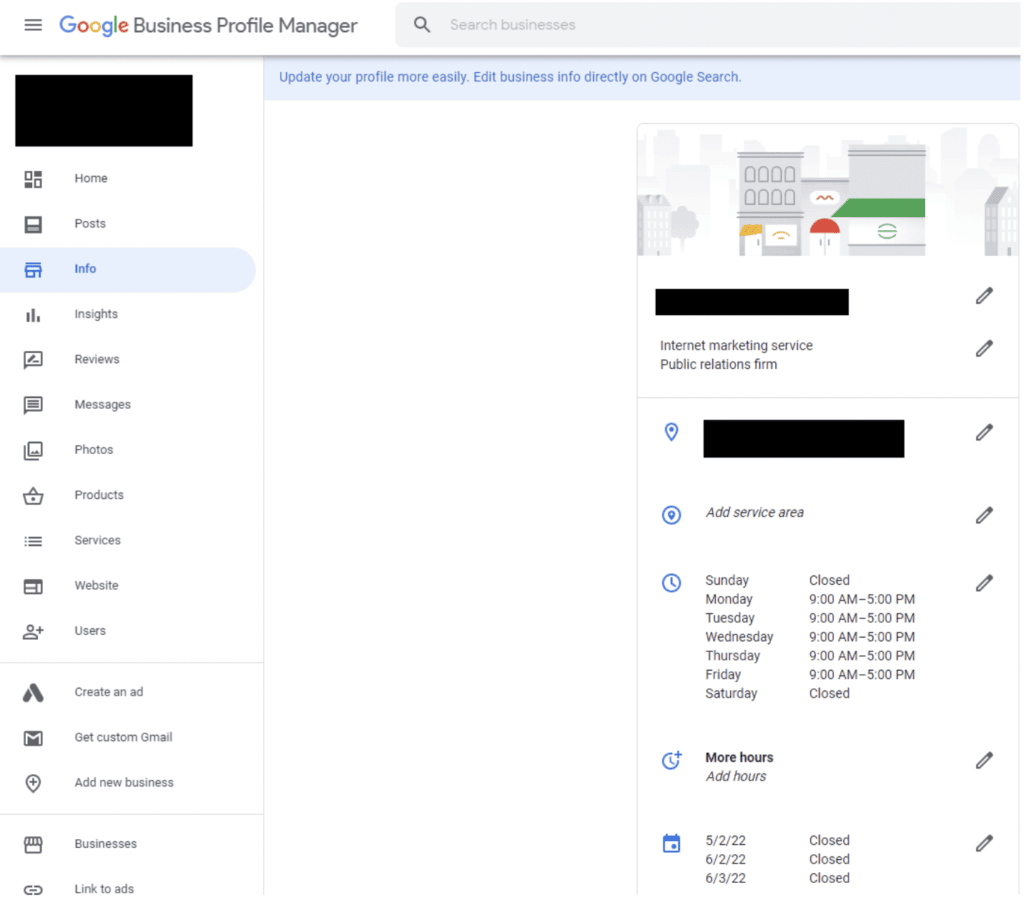Image resolution: width=1024 pixels, height=915 pixels.
Task: Select Info in the sidebar
Action: (127, 269)
